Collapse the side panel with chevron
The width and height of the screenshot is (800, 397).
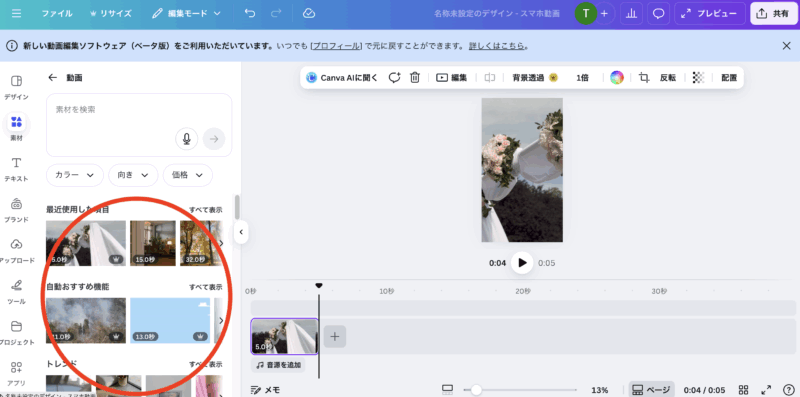tap(241, 232)
